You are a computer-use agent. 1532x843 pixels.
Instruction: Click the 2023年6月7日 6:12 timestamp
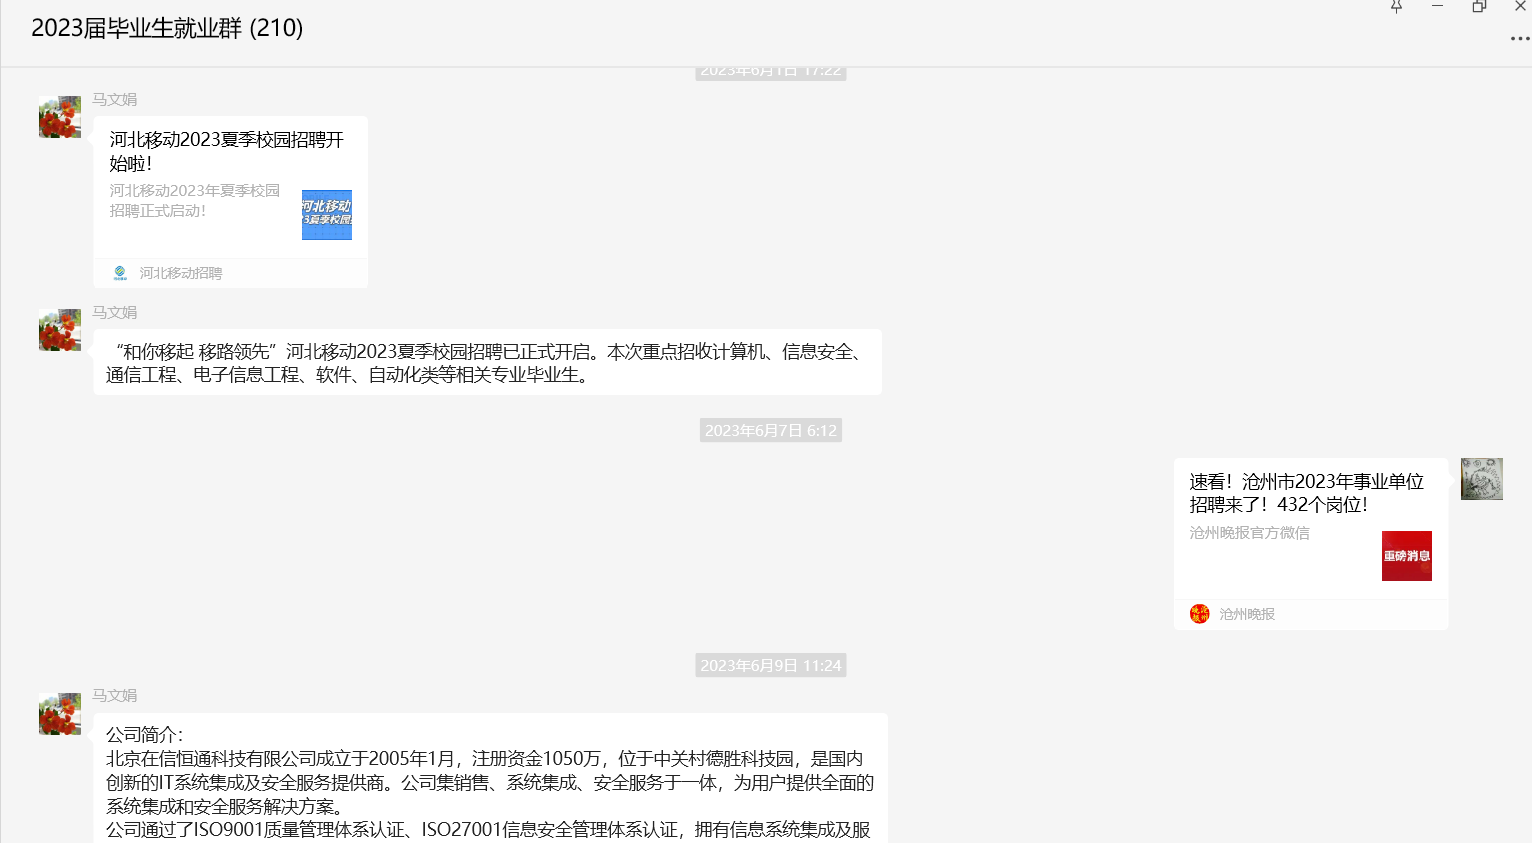pos(770,431)
